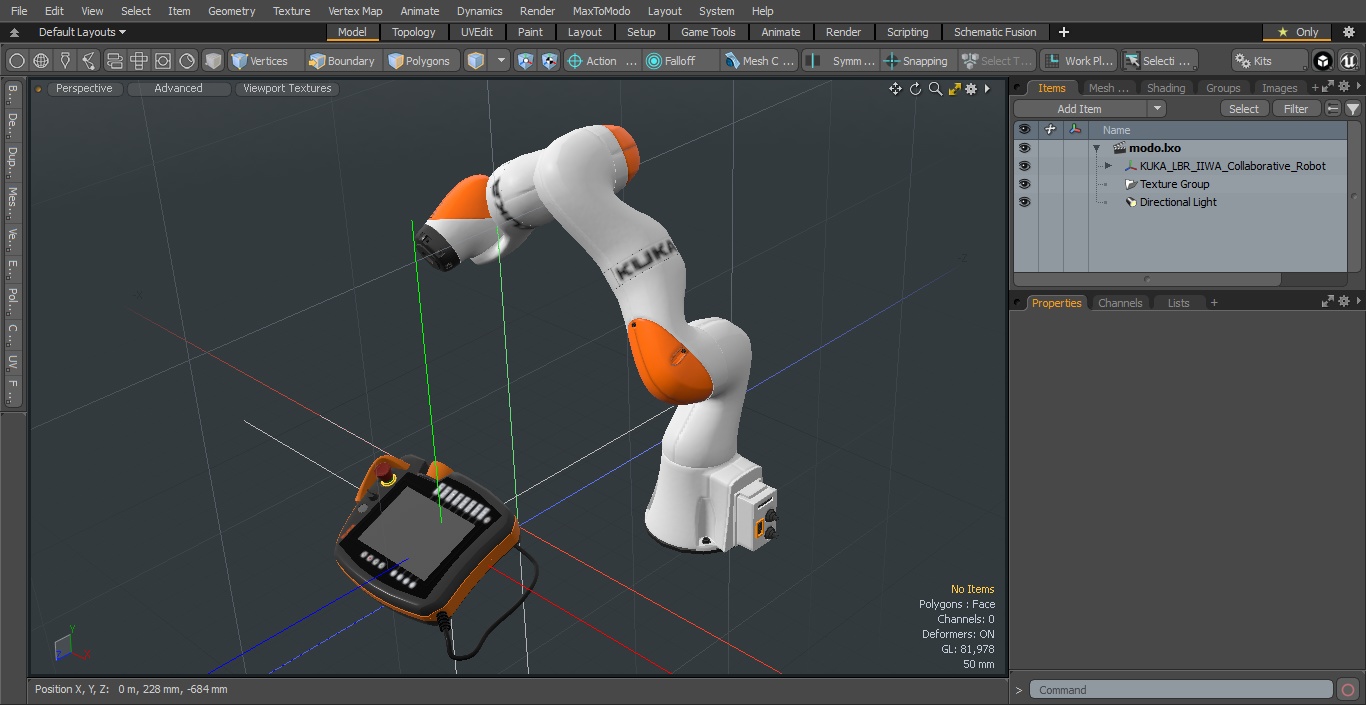
Task: Collapse the modo.lxo scene tree
Action: (1096, 148)
